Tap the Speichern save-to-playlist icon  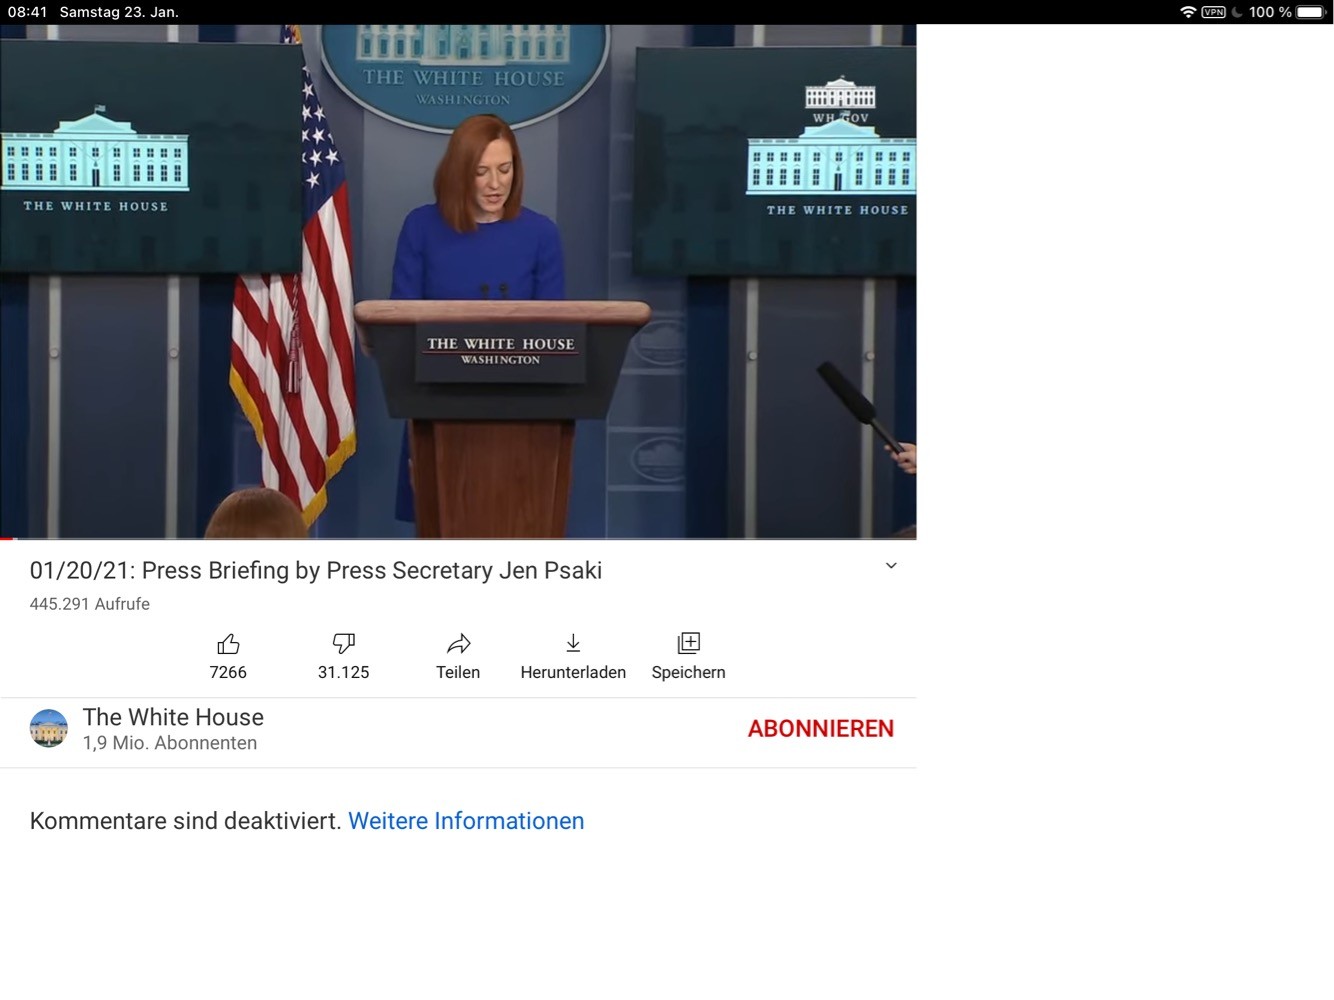tap(689, 644)
